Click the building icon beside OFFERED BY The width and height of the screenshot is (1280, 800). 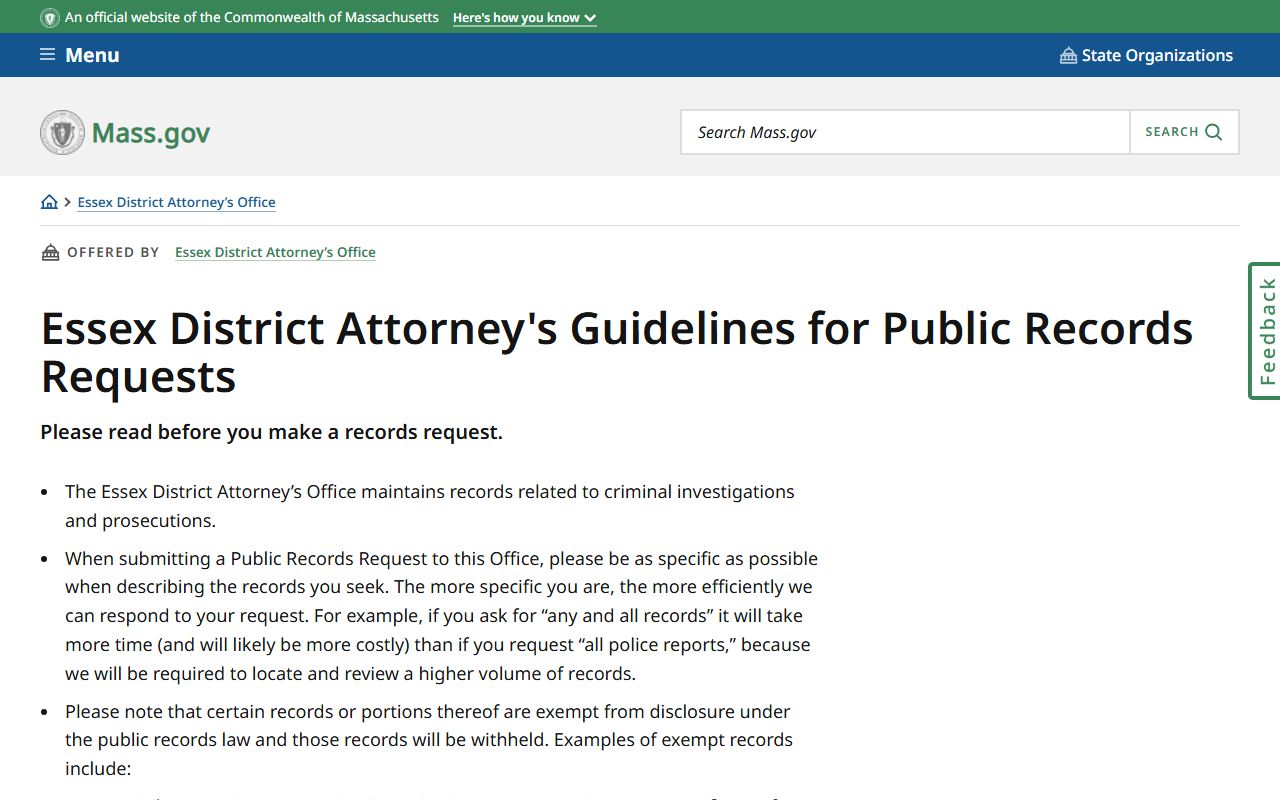(x=50, y=252)
